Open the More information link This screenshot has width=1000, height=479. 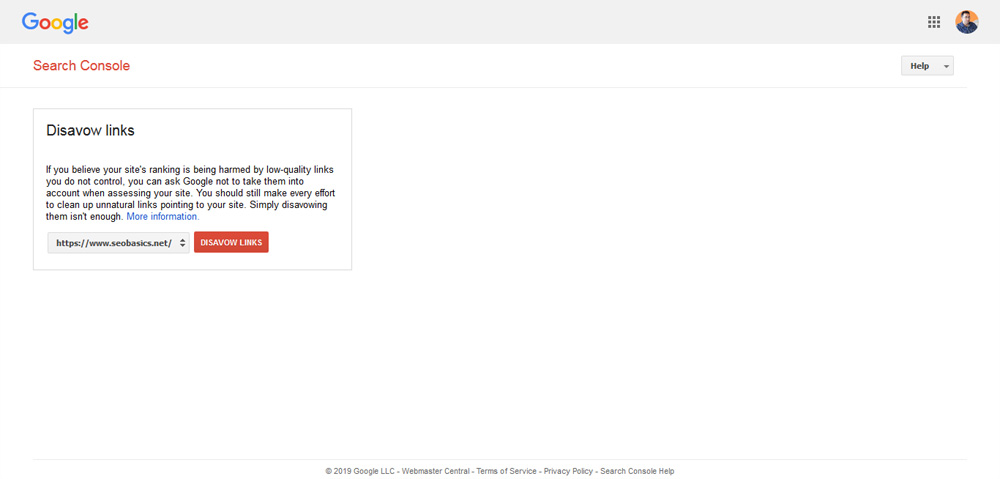click(163, 217)
